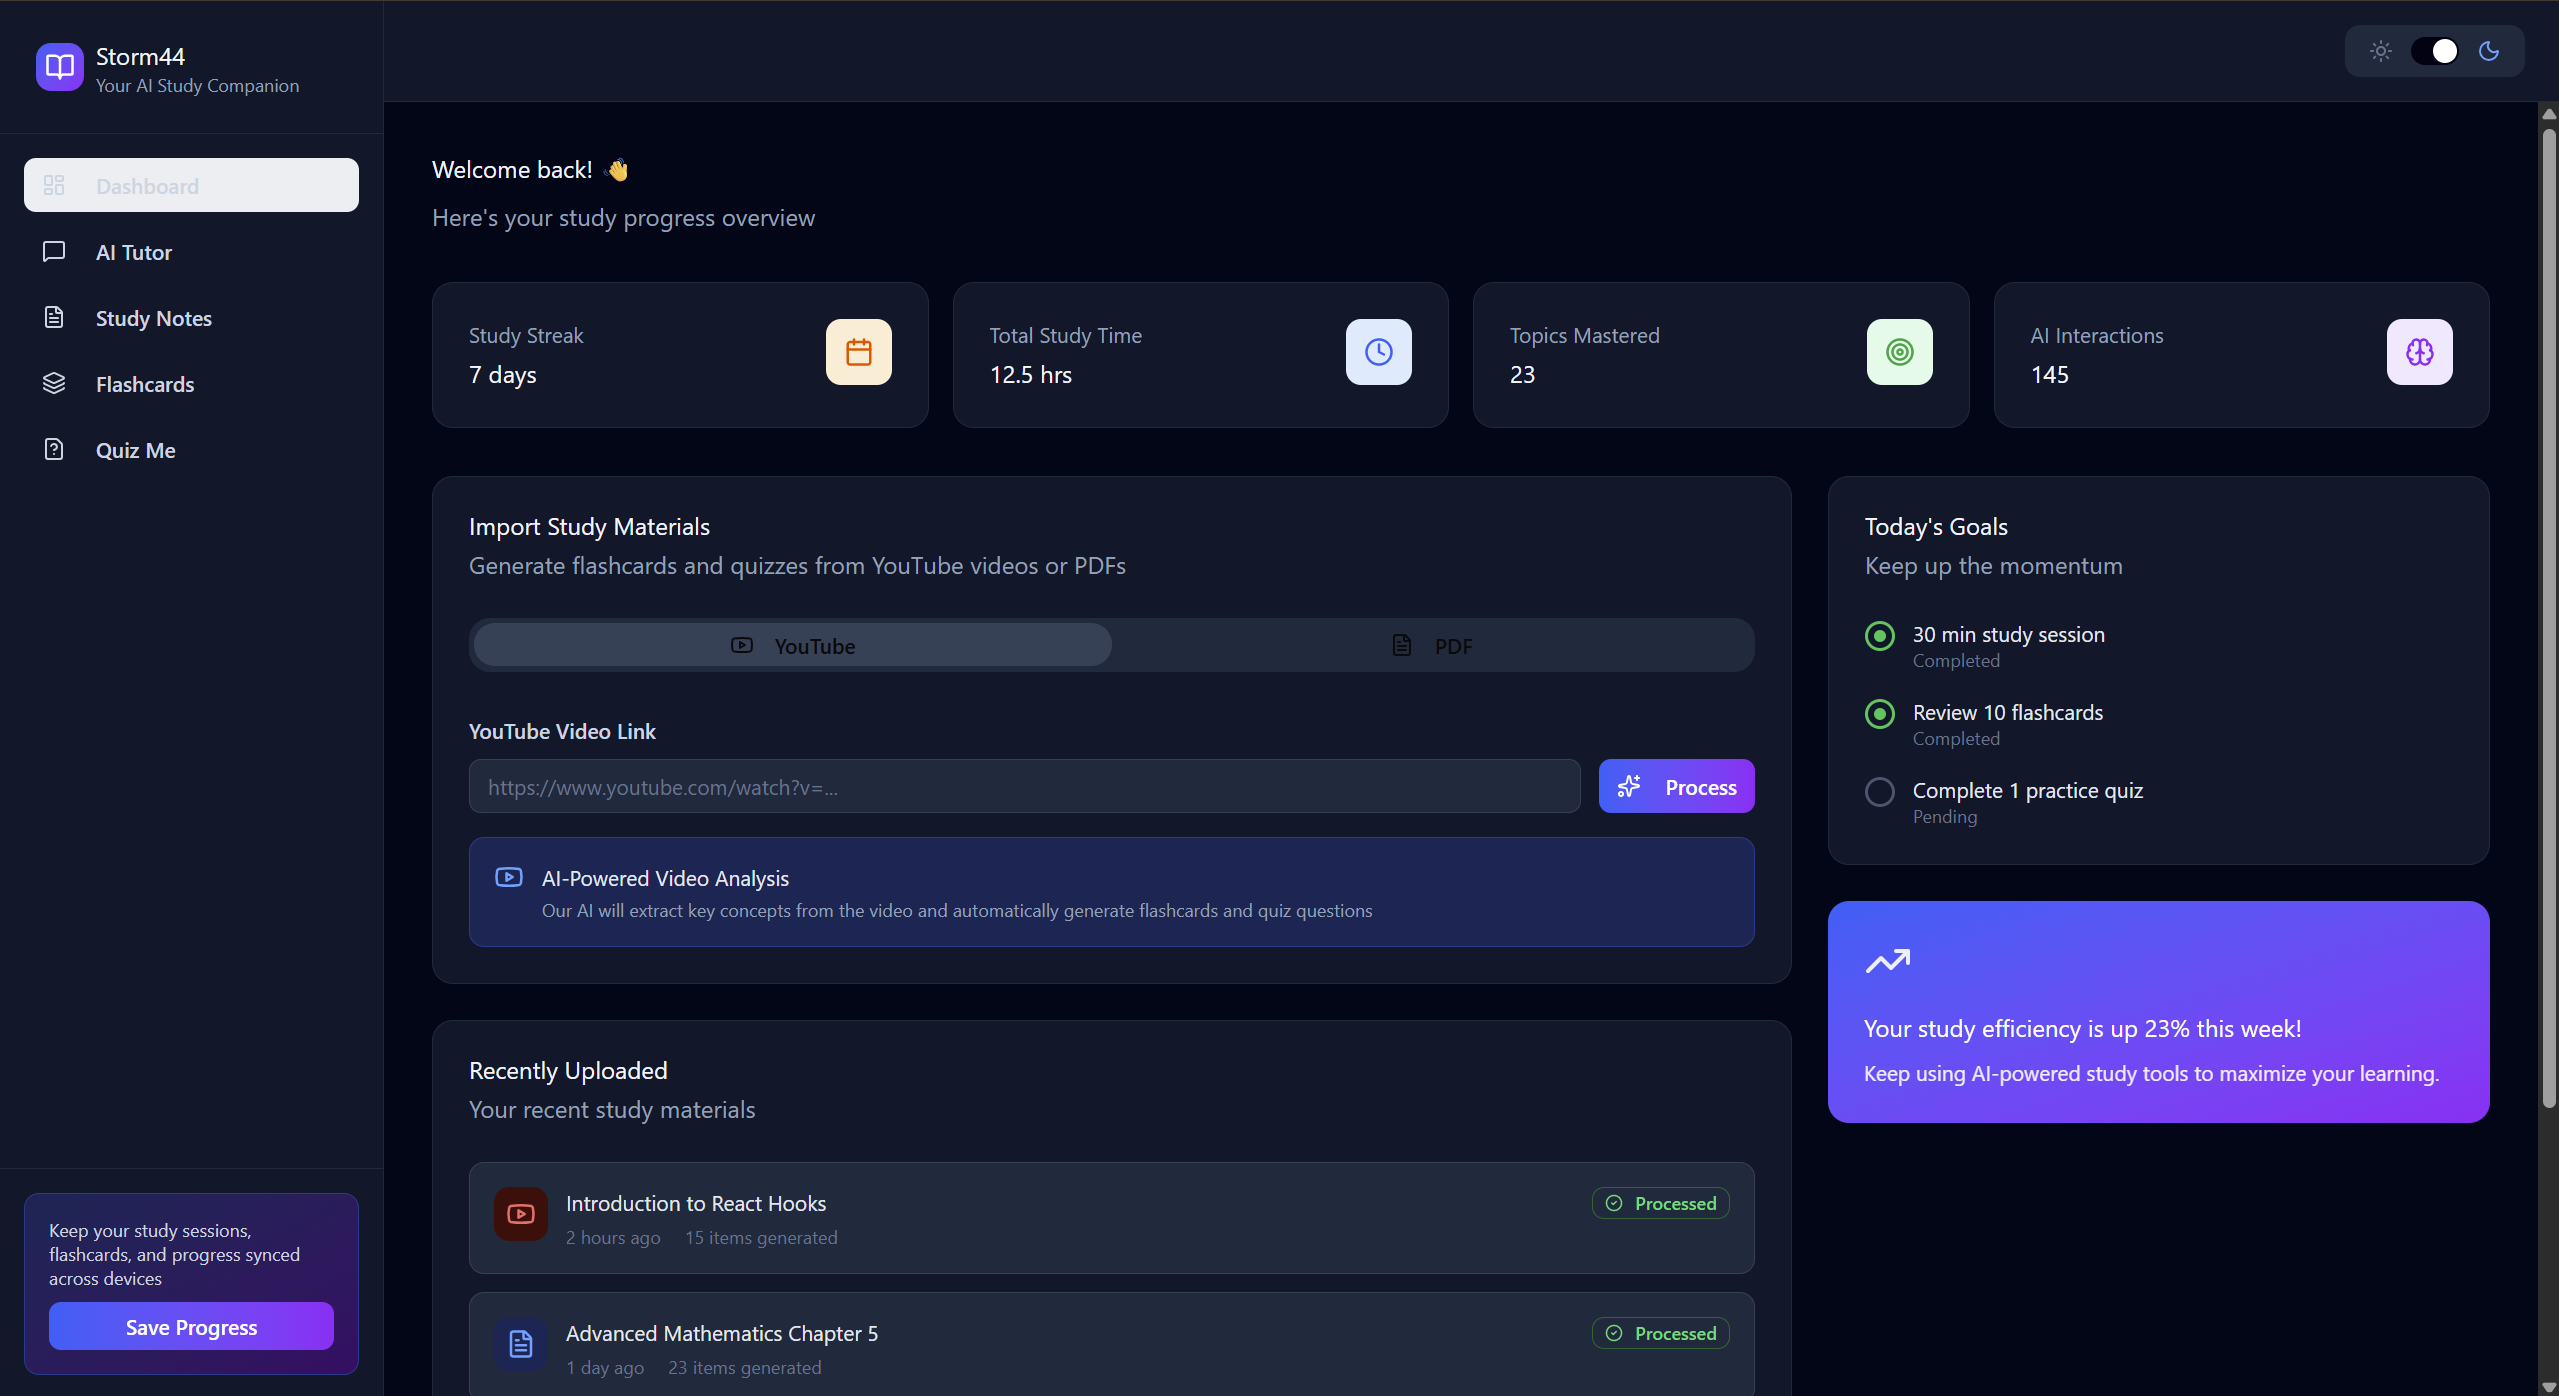Toggle the dark mode theme switch

tap(2434, 51)
